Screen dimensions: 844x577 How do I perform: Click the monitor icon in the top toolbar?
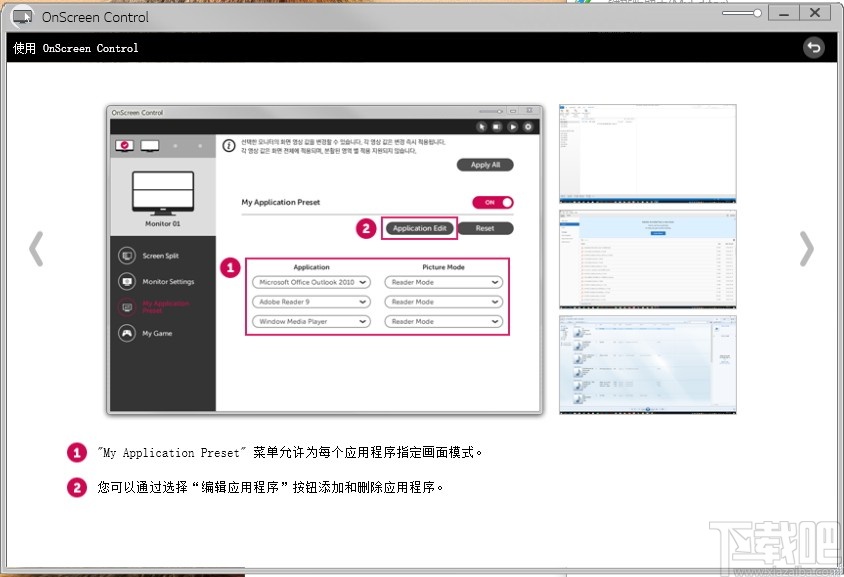point(496,127)
